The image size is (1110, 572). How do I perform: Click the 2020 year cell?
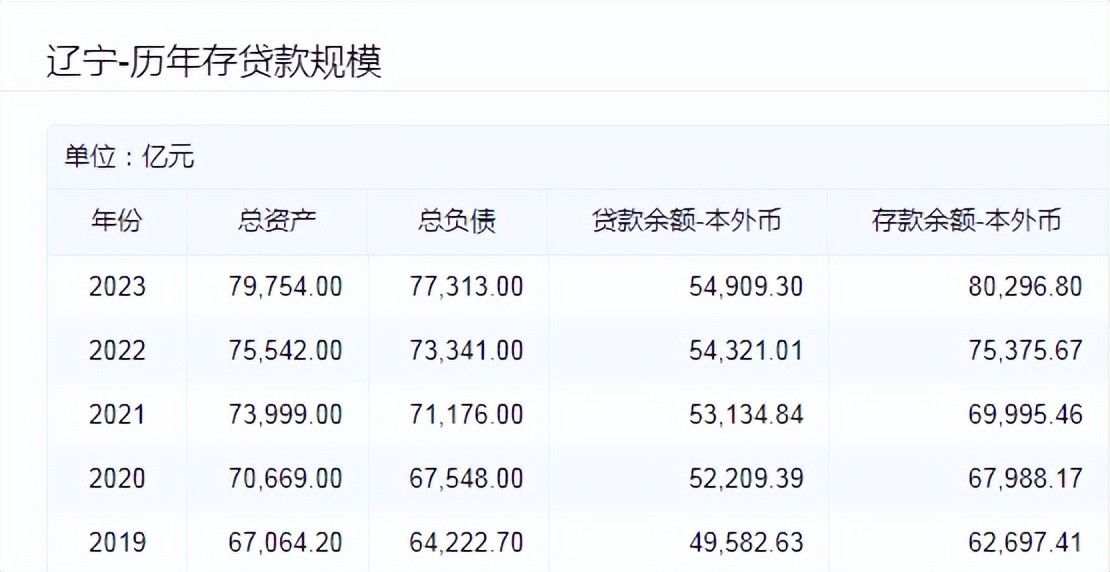tap(117, 479)
